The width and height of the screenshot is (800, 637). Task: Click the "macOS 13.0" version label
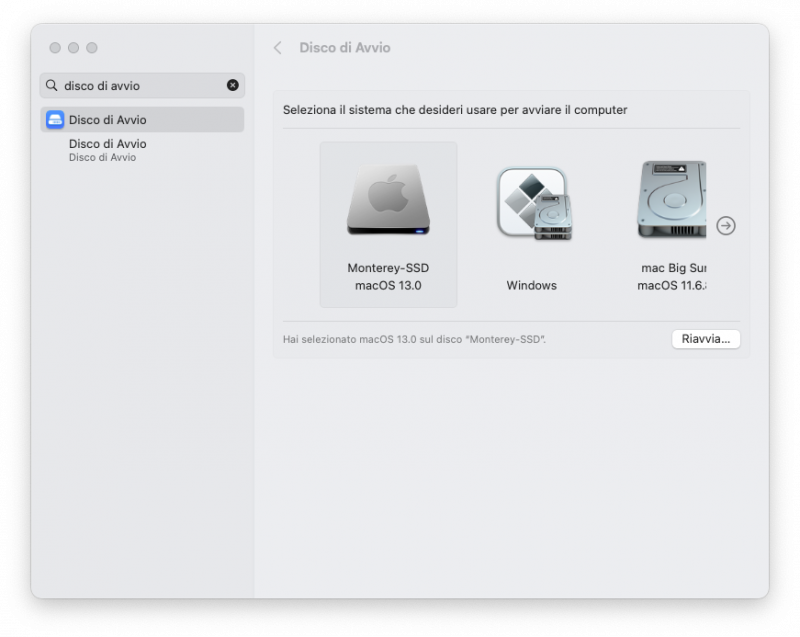coord(388,286)
